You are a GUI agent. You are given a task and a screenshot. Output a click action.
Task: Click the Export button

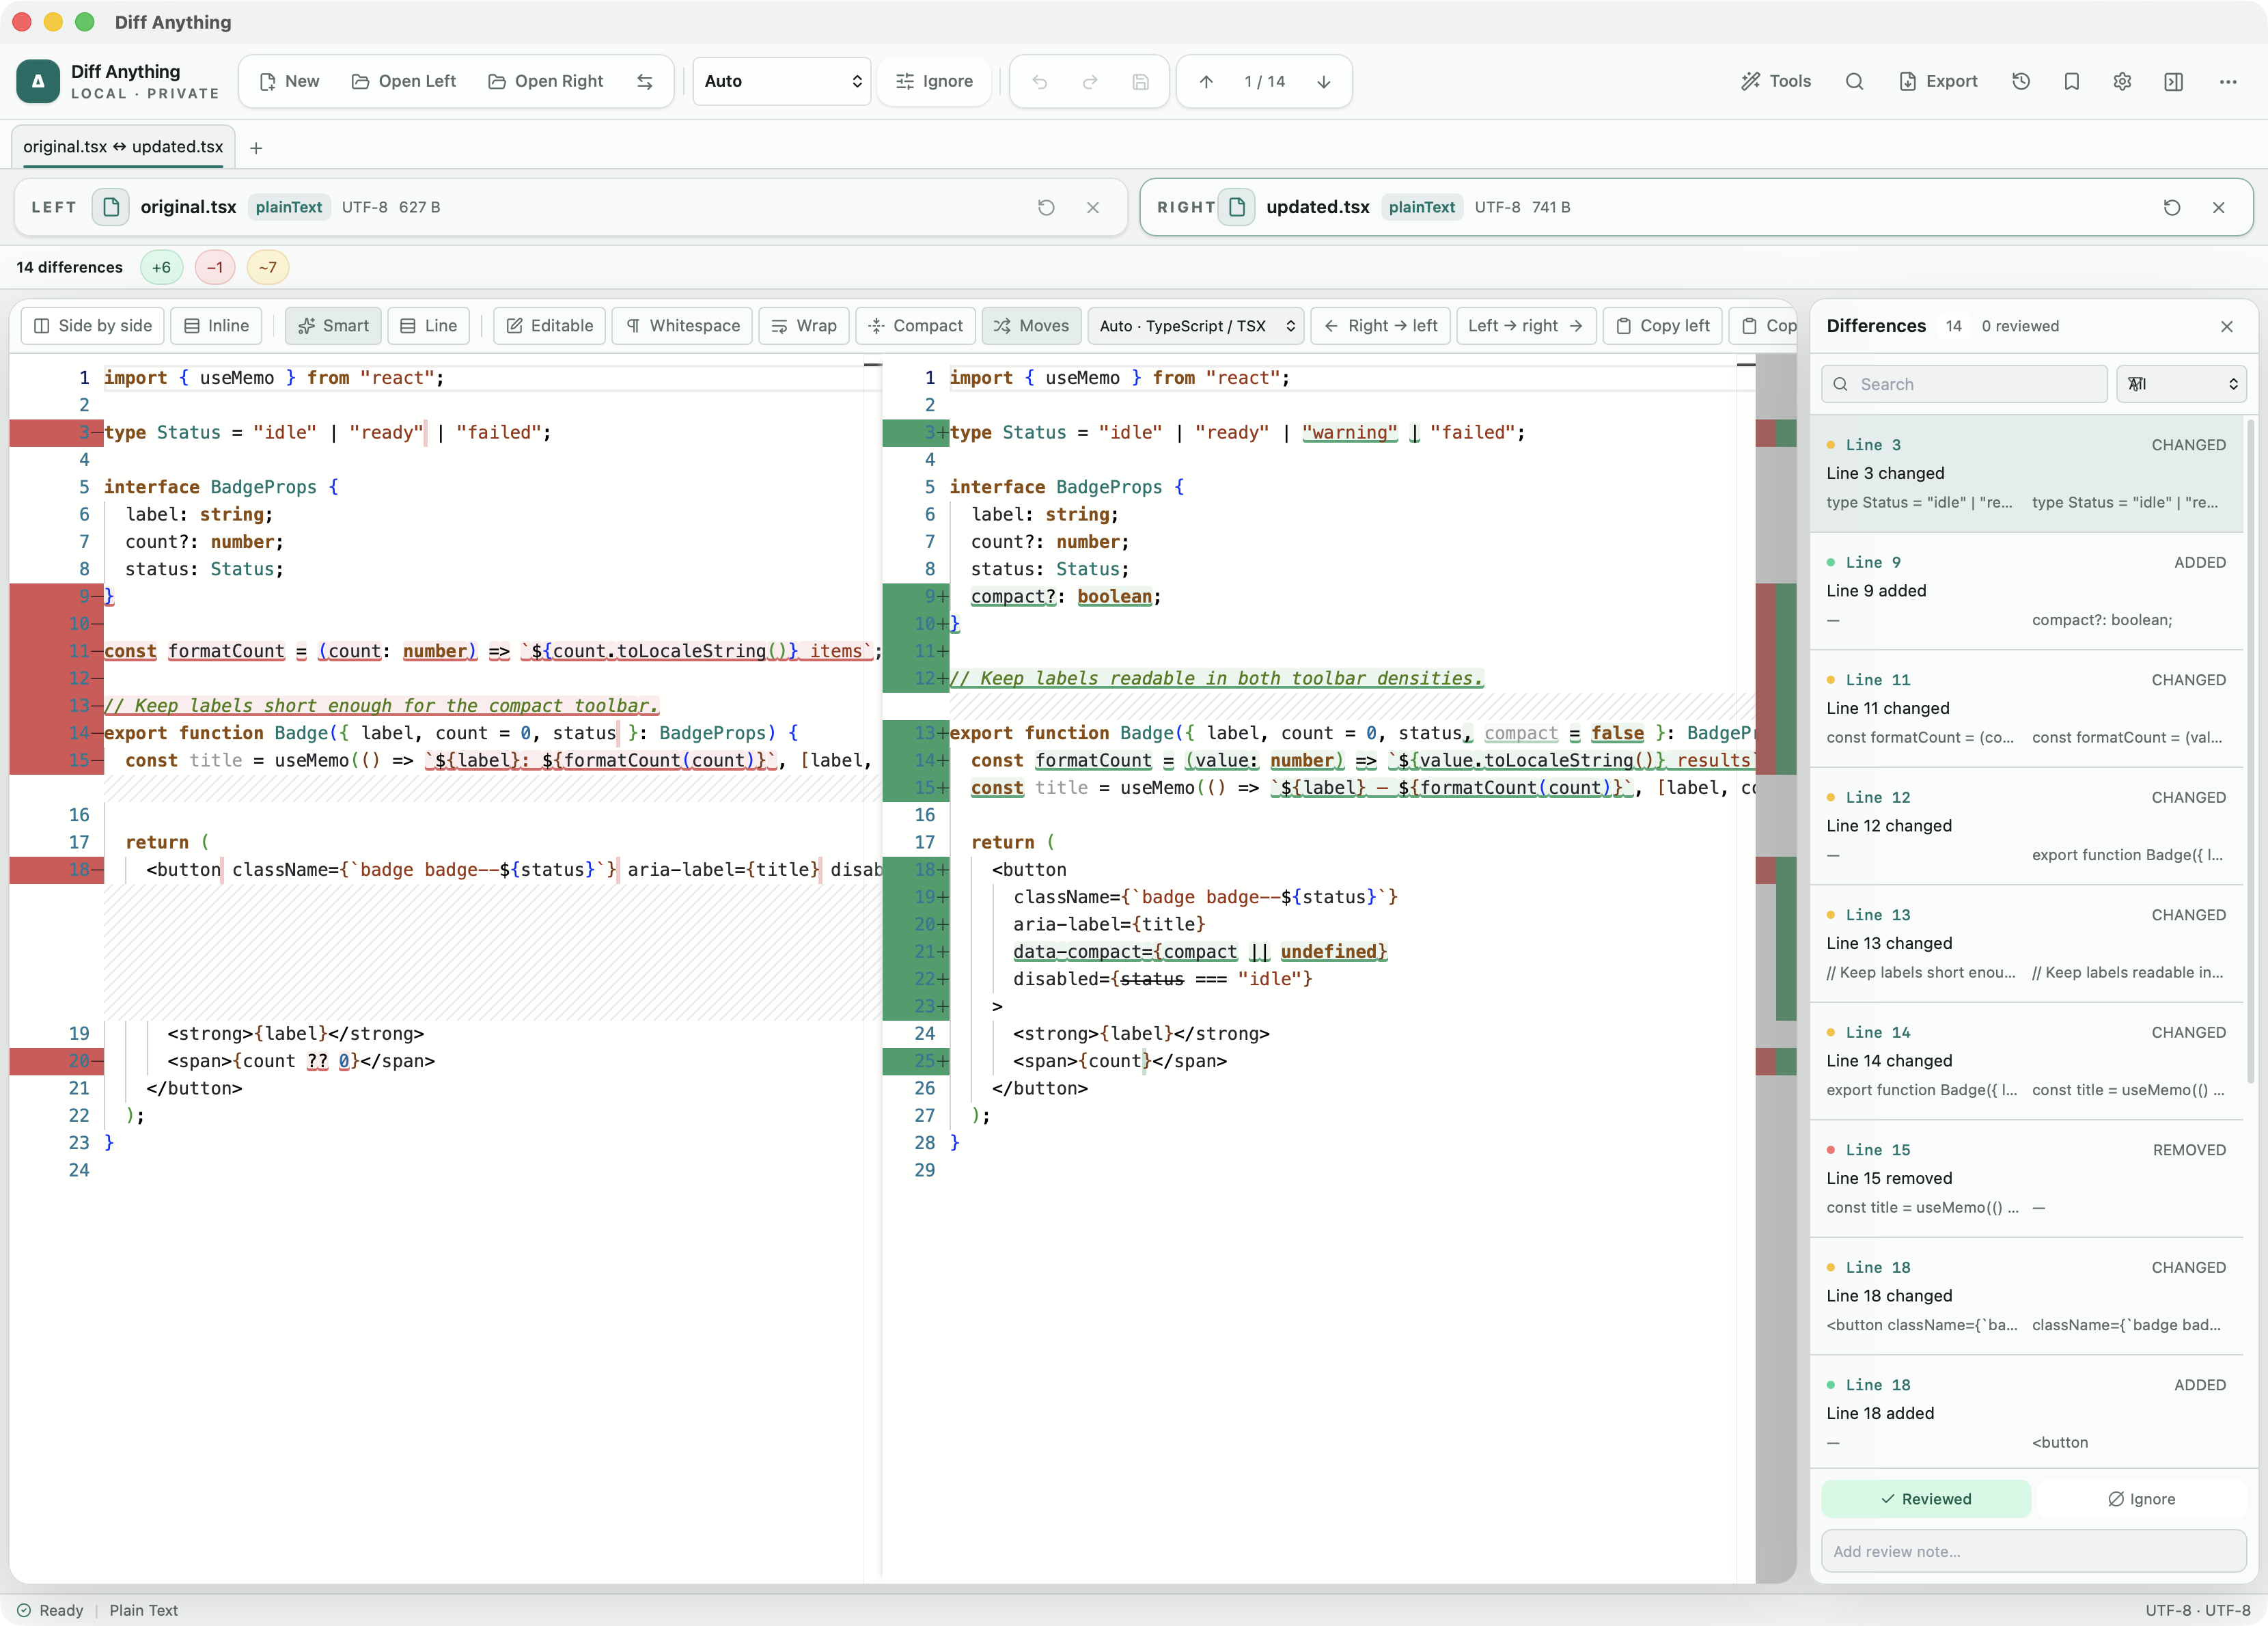tap(1938, 81)
